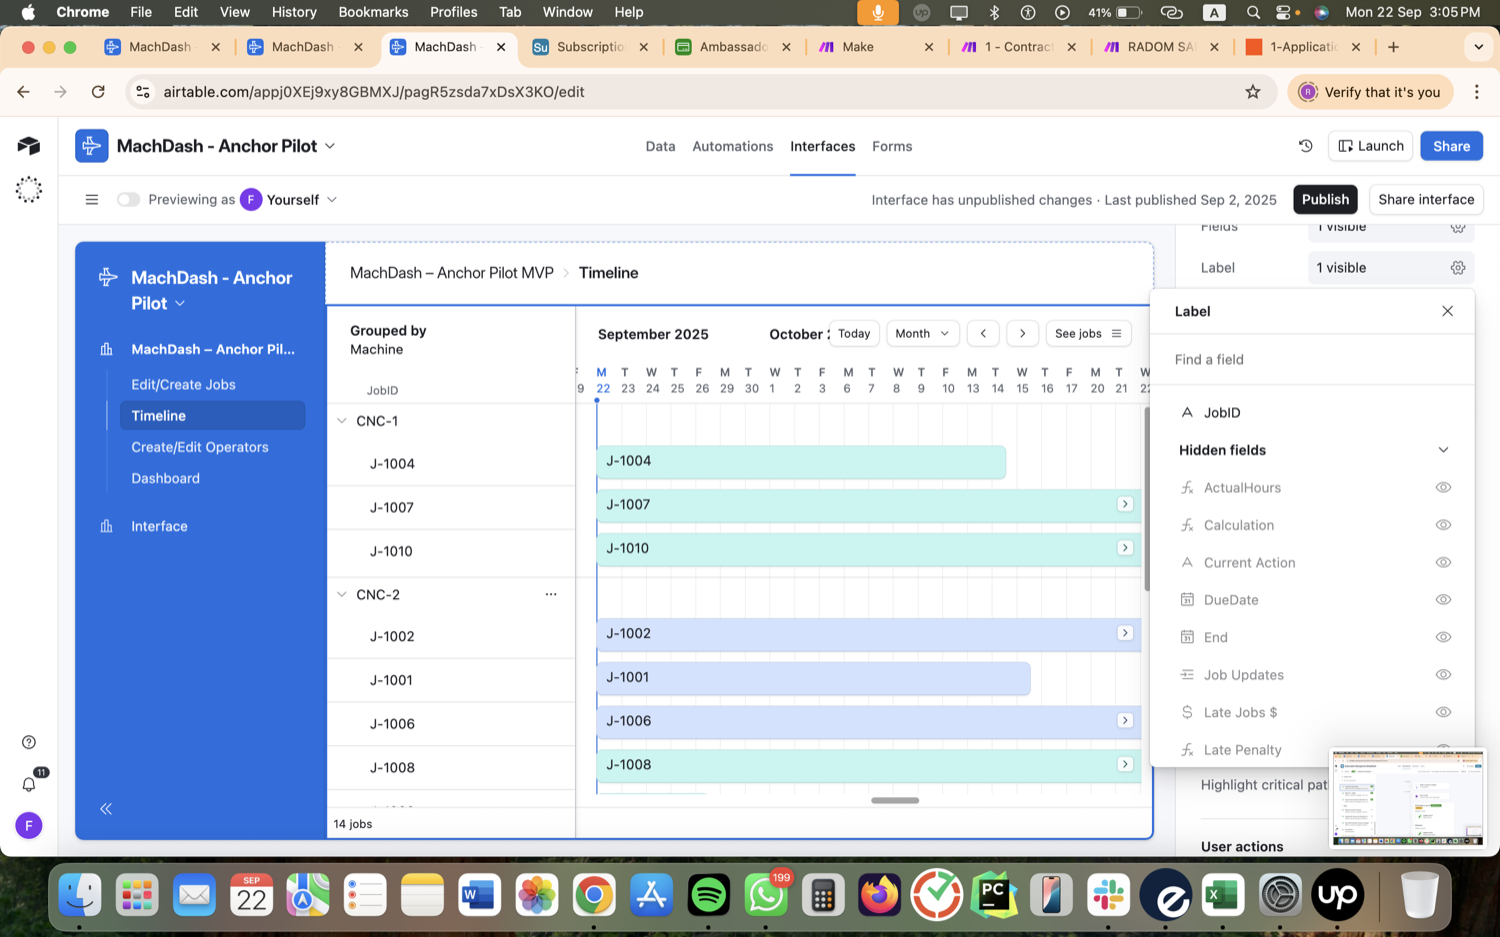Open See jobs list dropdown

pyautogui.click(x=1088, y=334)
